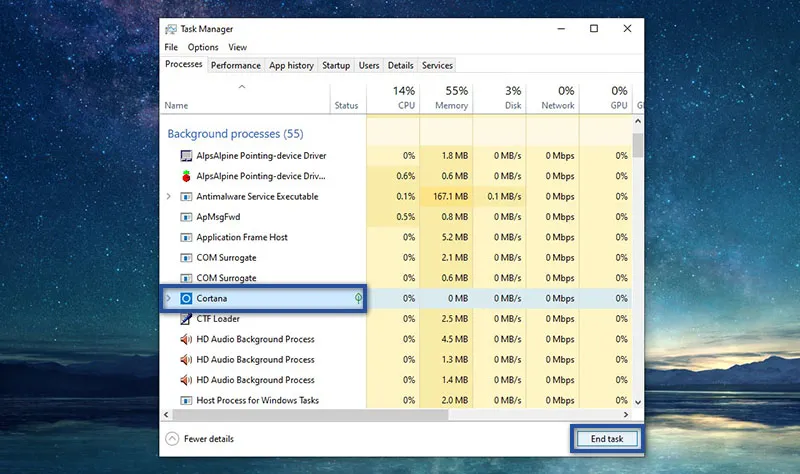Viewport: 800px width, 474px height.
Task: Sort by the CPU column header
Action: 393,98
